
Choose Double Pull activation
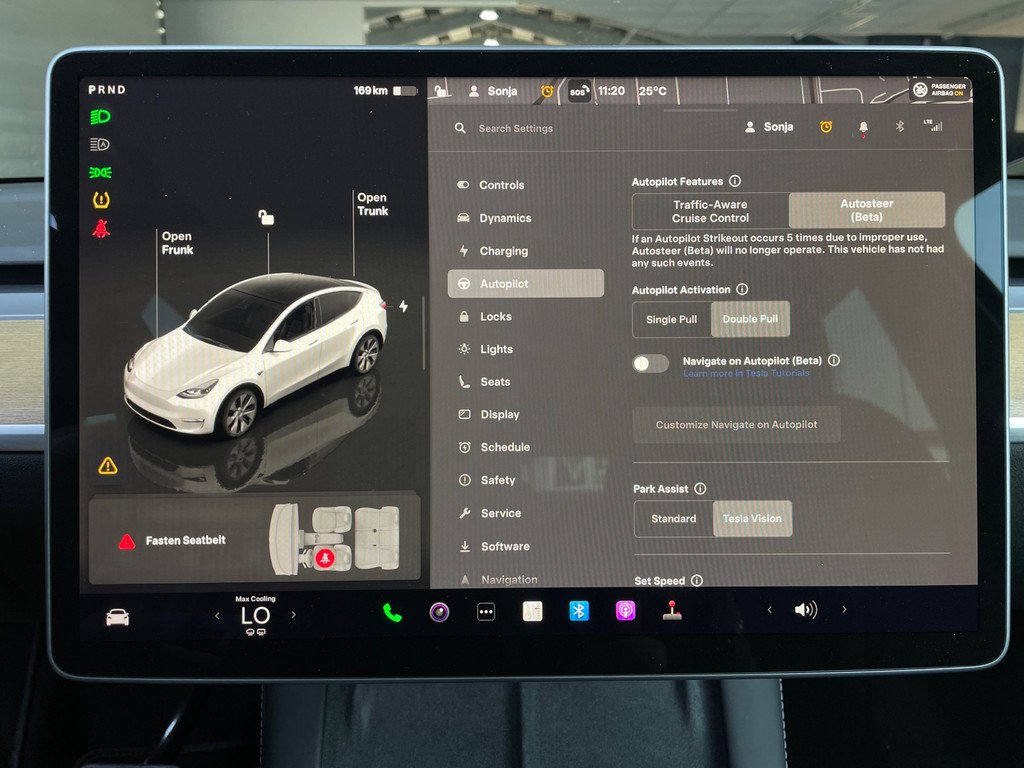(x=750, y=319)
